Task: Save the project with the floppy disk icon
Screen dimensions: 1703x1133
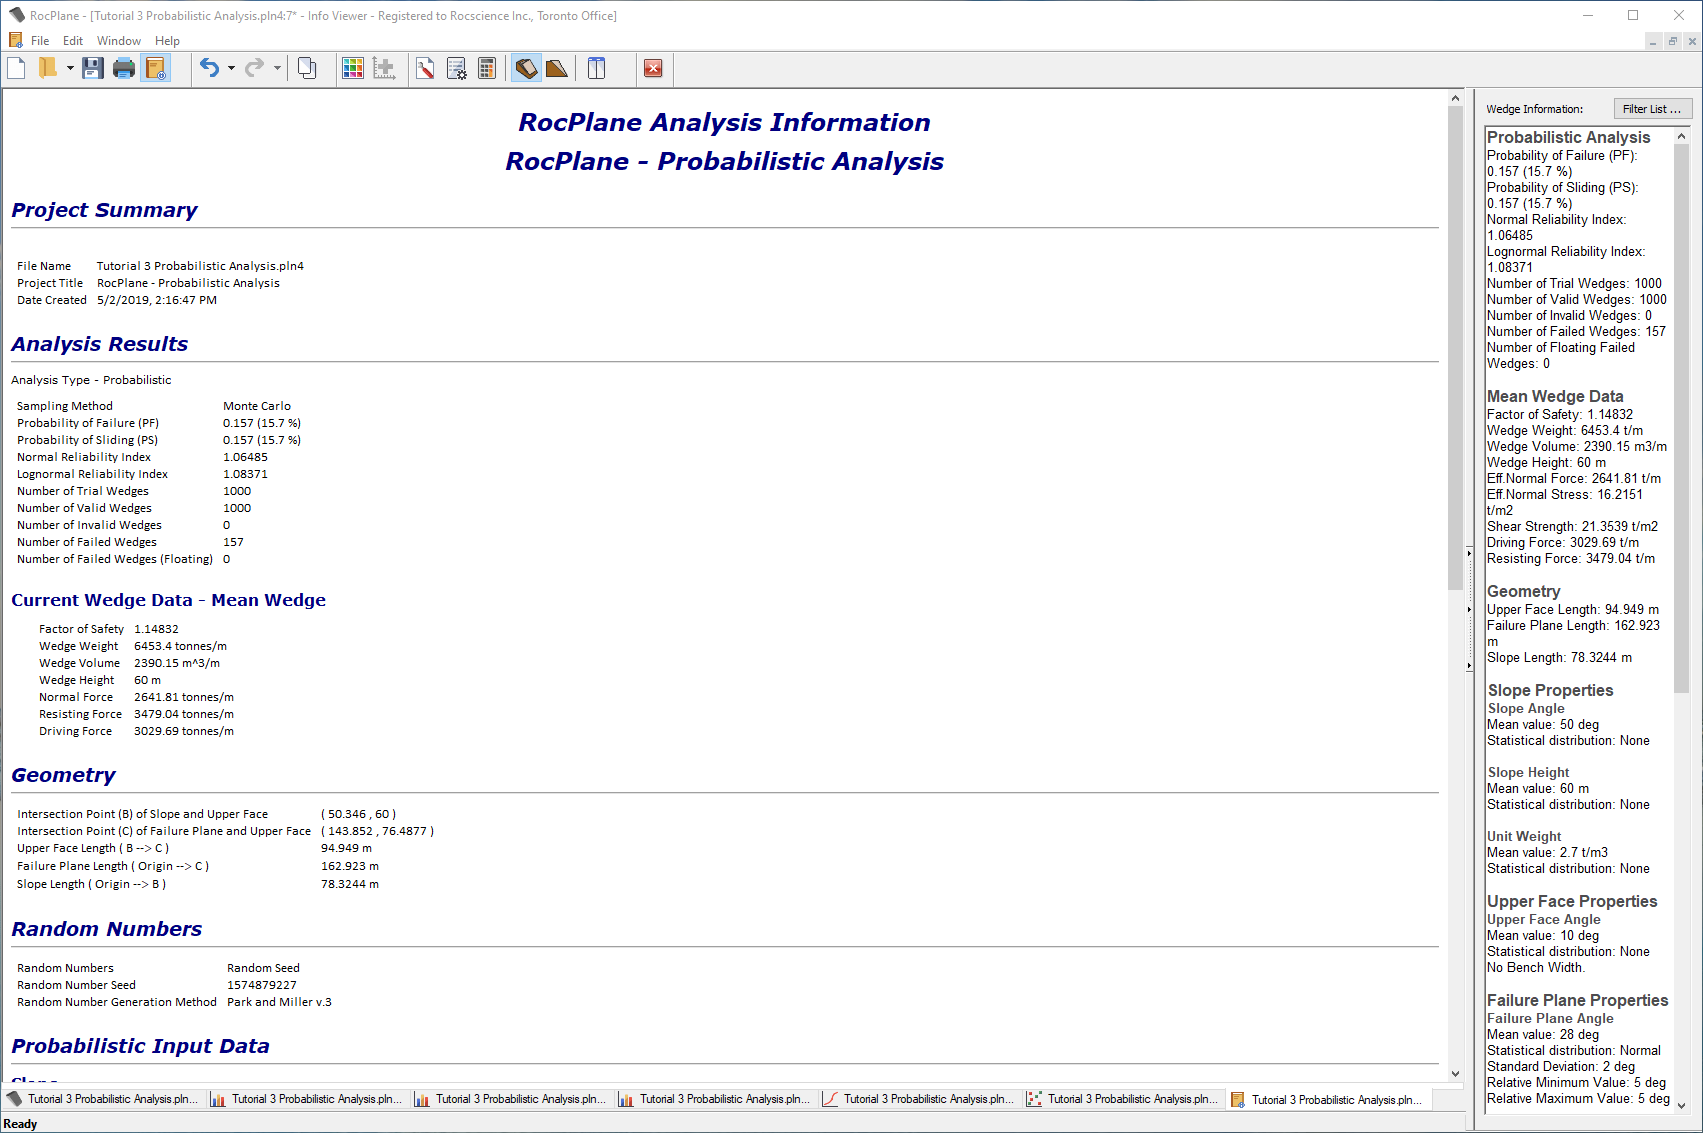Action: pos(93,68)
